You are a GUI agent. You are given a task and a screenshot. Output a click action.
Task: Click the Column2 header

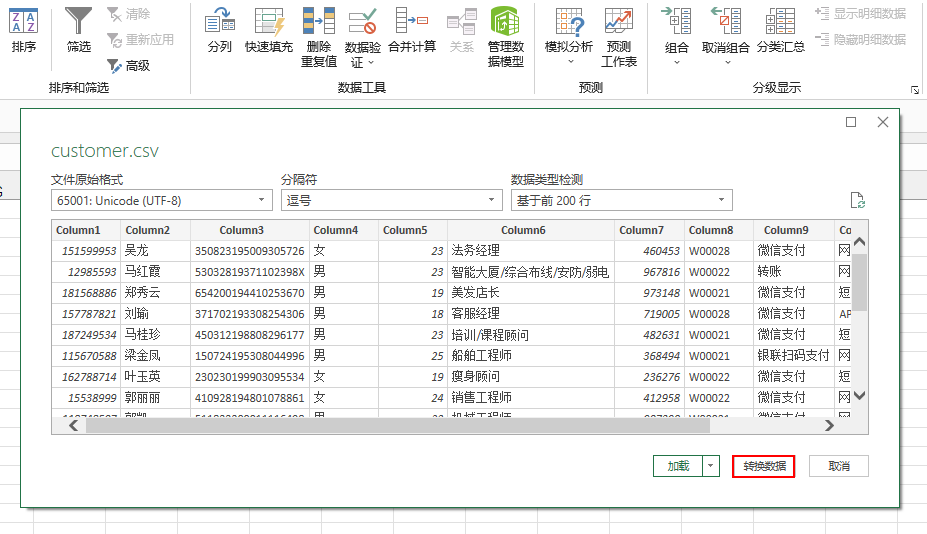(x=155, y=230)
